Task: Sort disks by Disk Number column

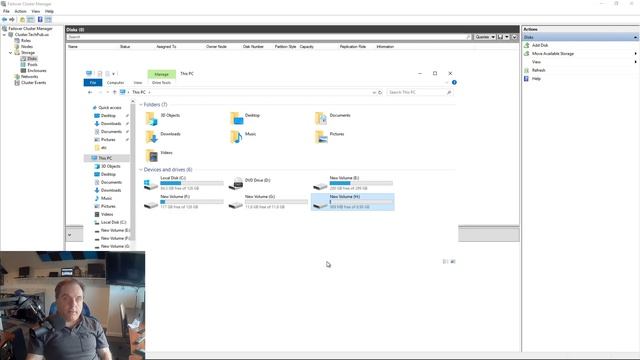Action: click(x=253, y=47)
